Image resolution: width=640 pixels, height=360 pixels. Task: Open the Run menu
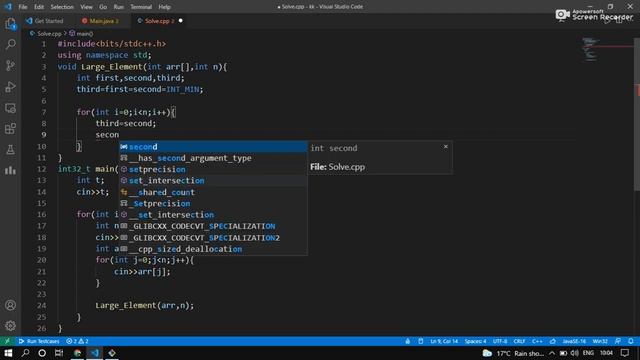118,7
